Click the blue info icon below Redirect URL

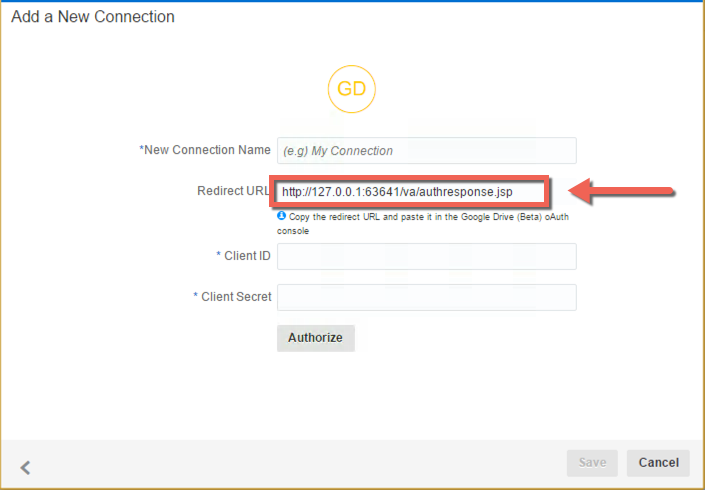tap(282, 215)
